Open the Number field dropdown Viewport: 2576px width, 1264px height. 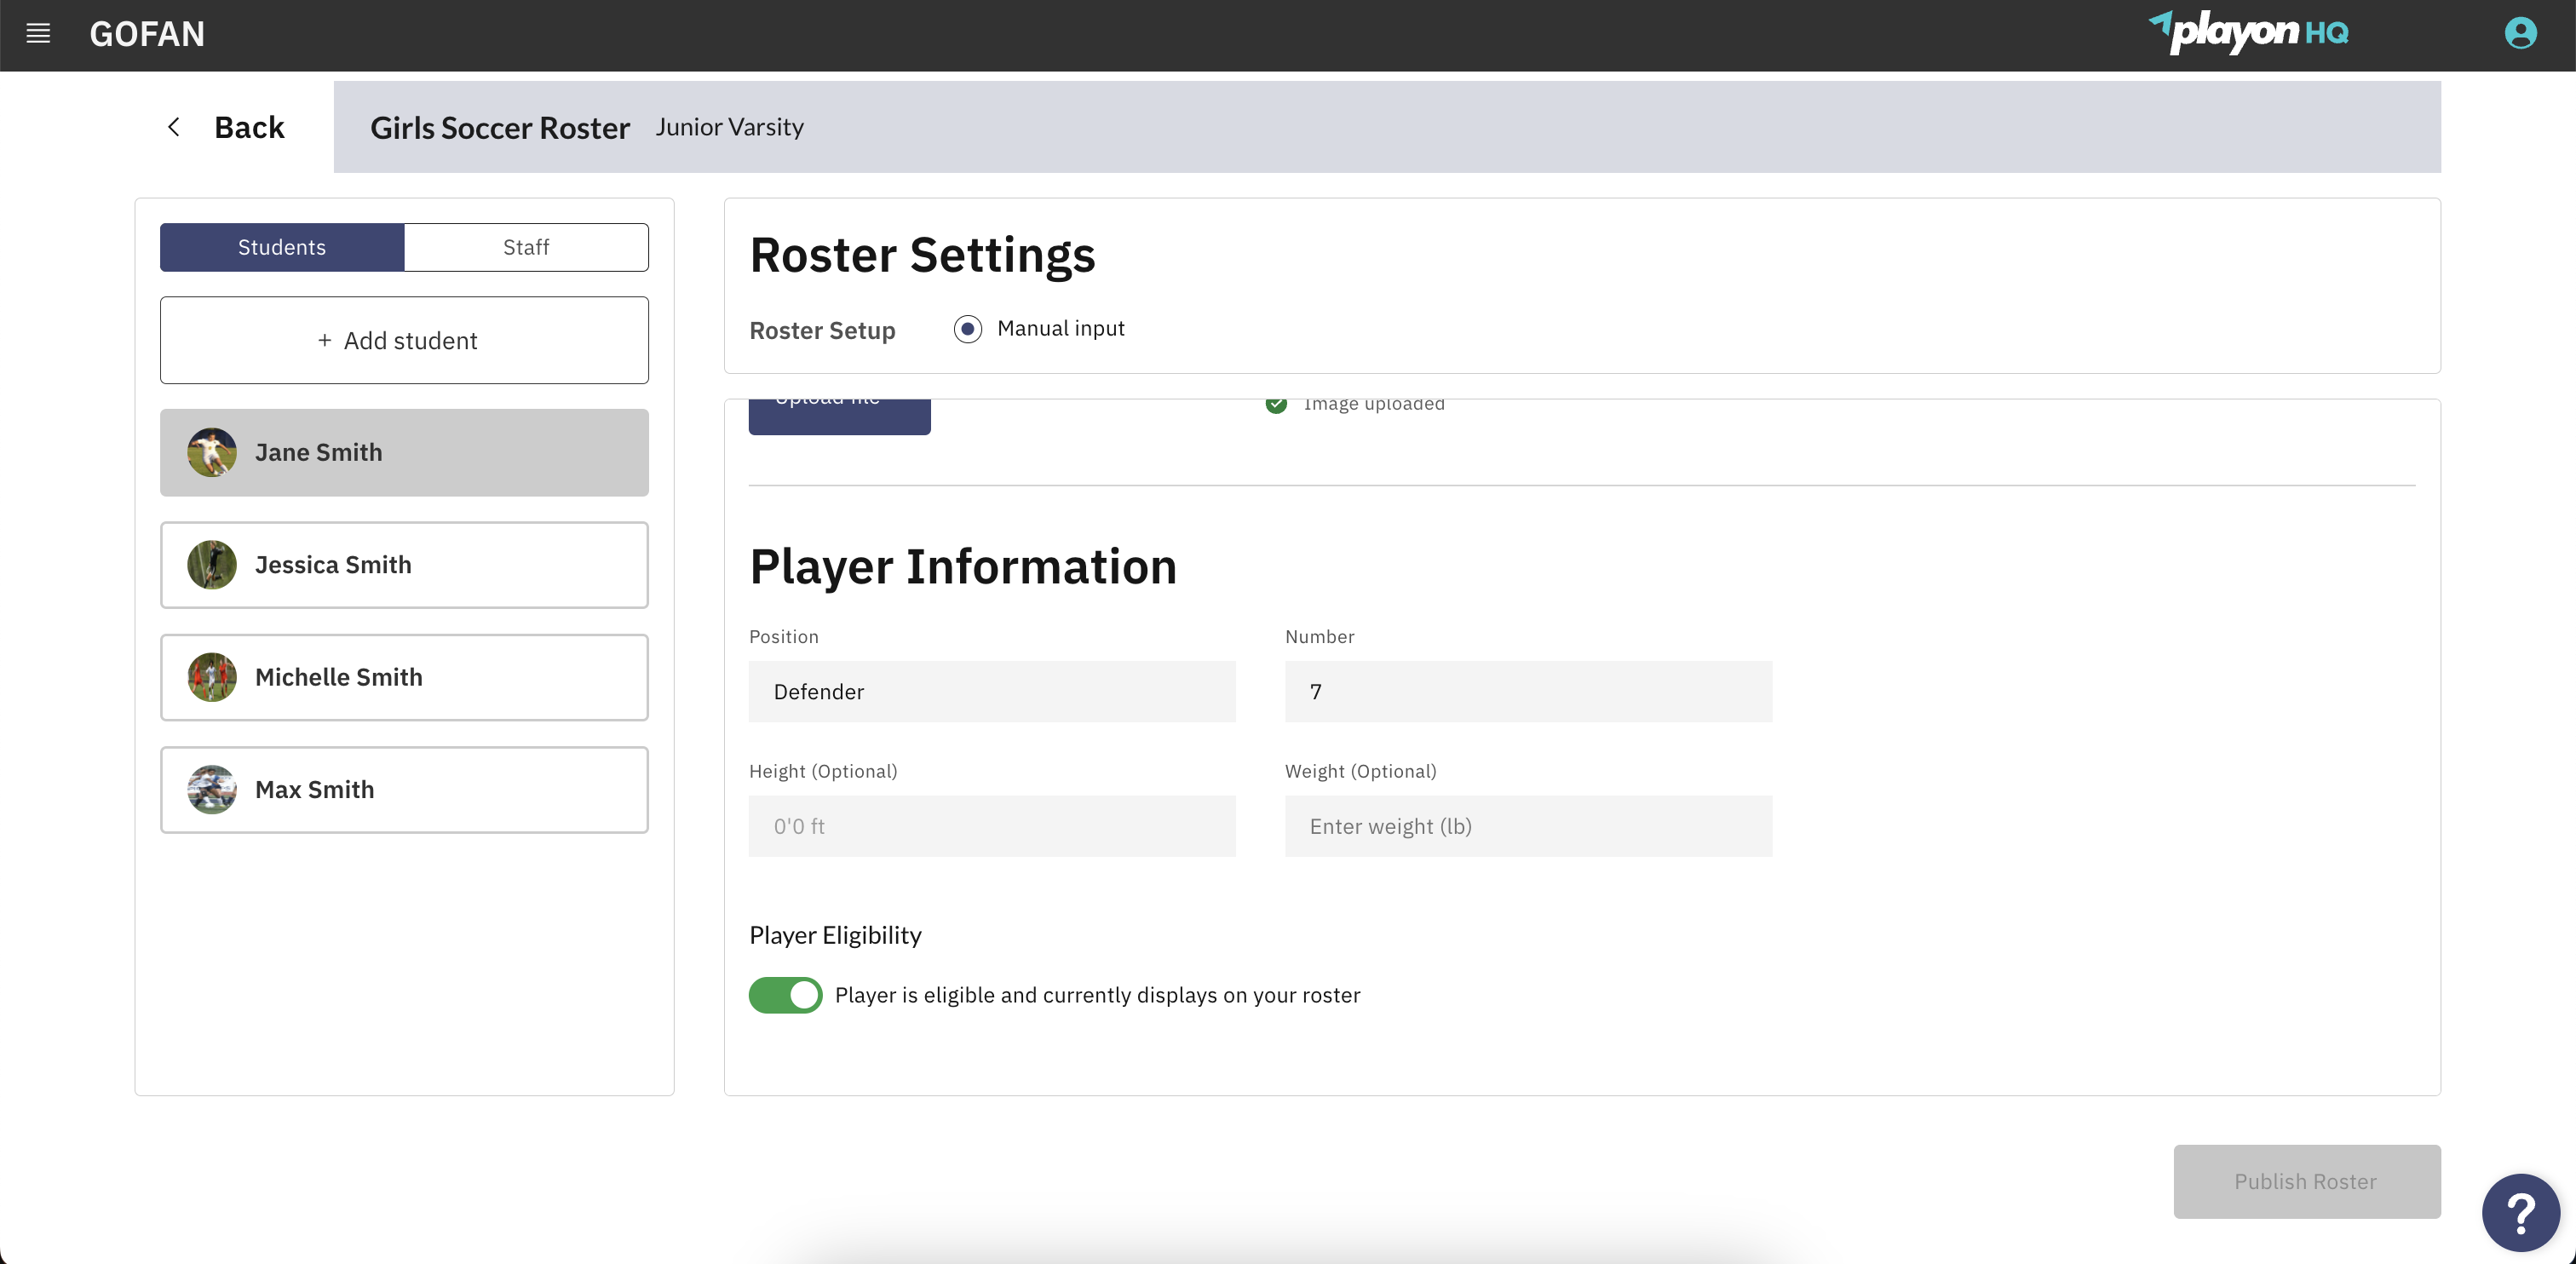coord(1527,691)
